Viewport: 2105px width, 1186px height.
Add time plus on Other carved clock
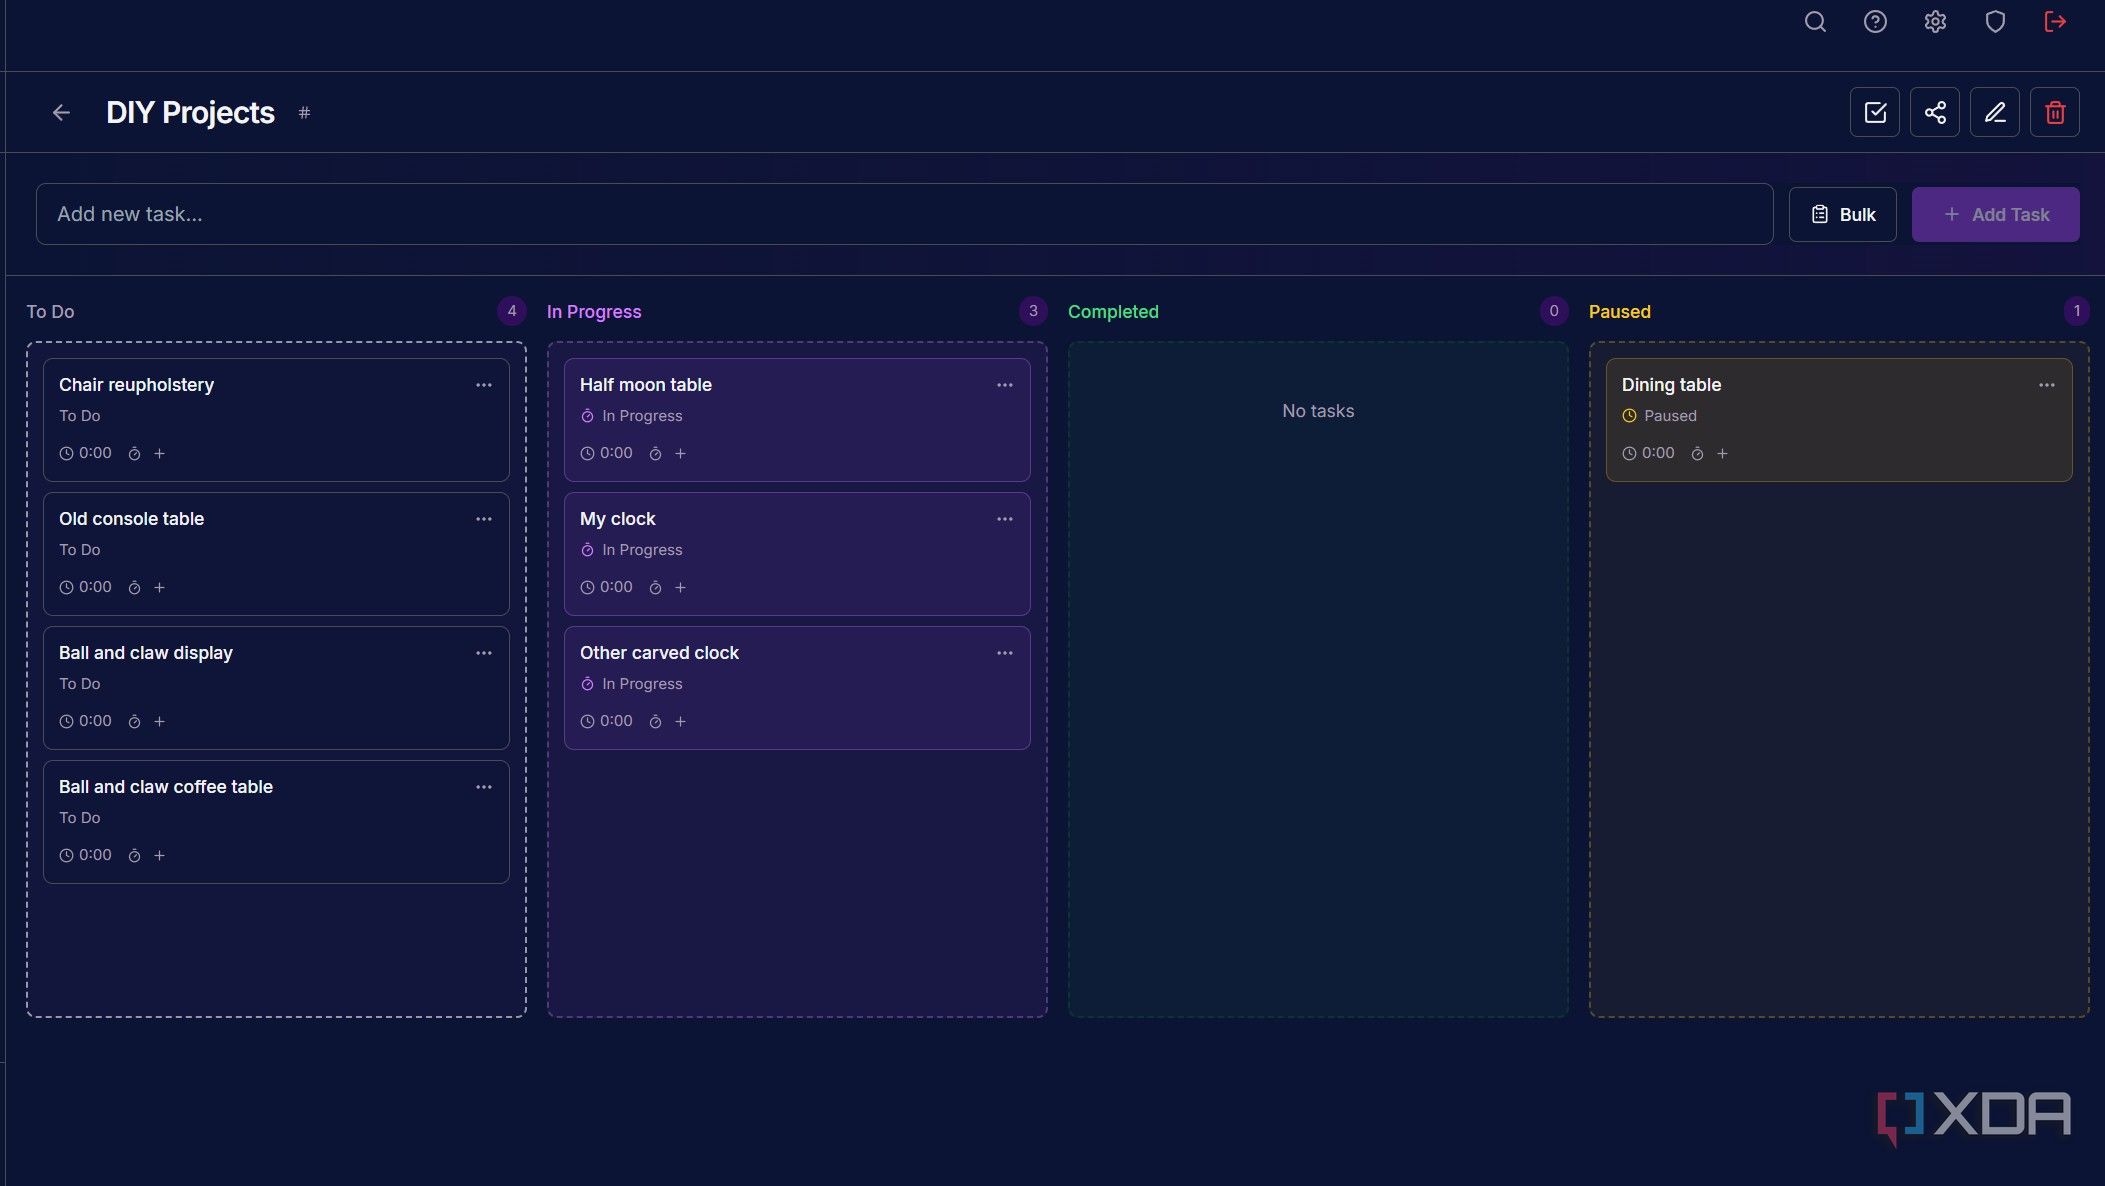pos(680,722)
